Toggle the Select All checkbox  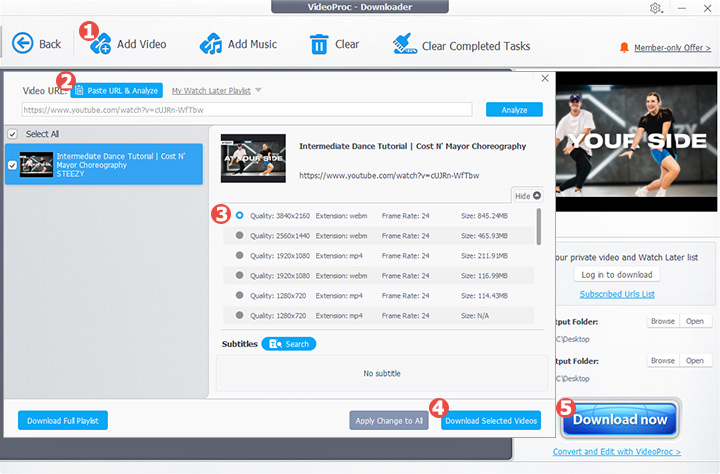coord(12,134)
